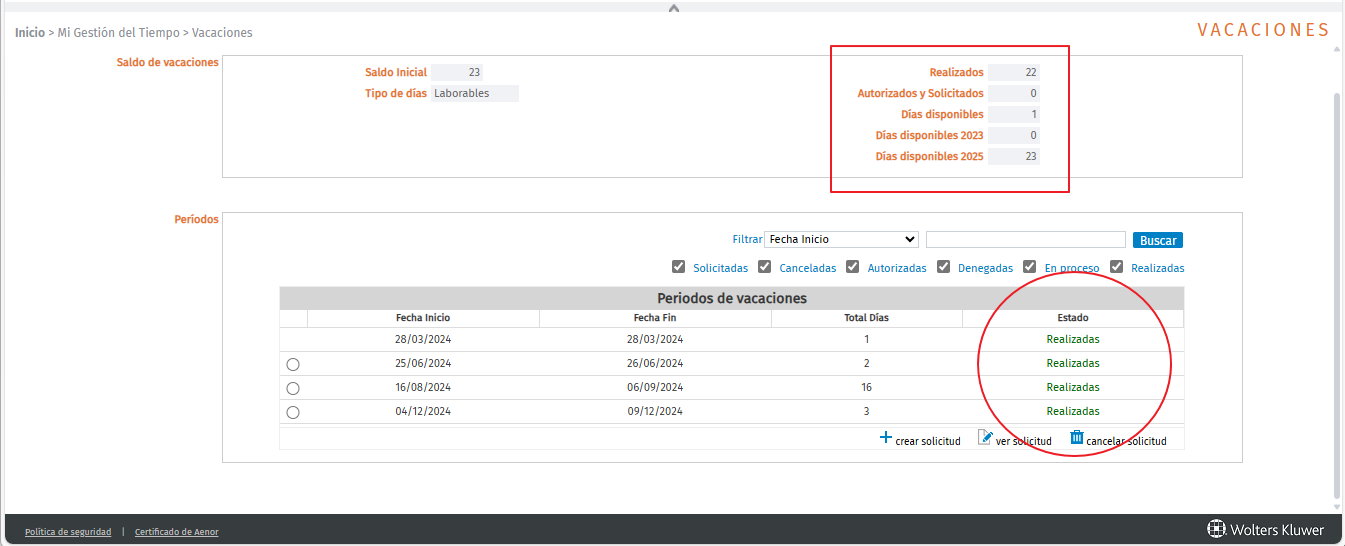This screenshot has width=1345, height=546.
Task: Click the Solicitadas filter label
Action: tap(720, 268)
